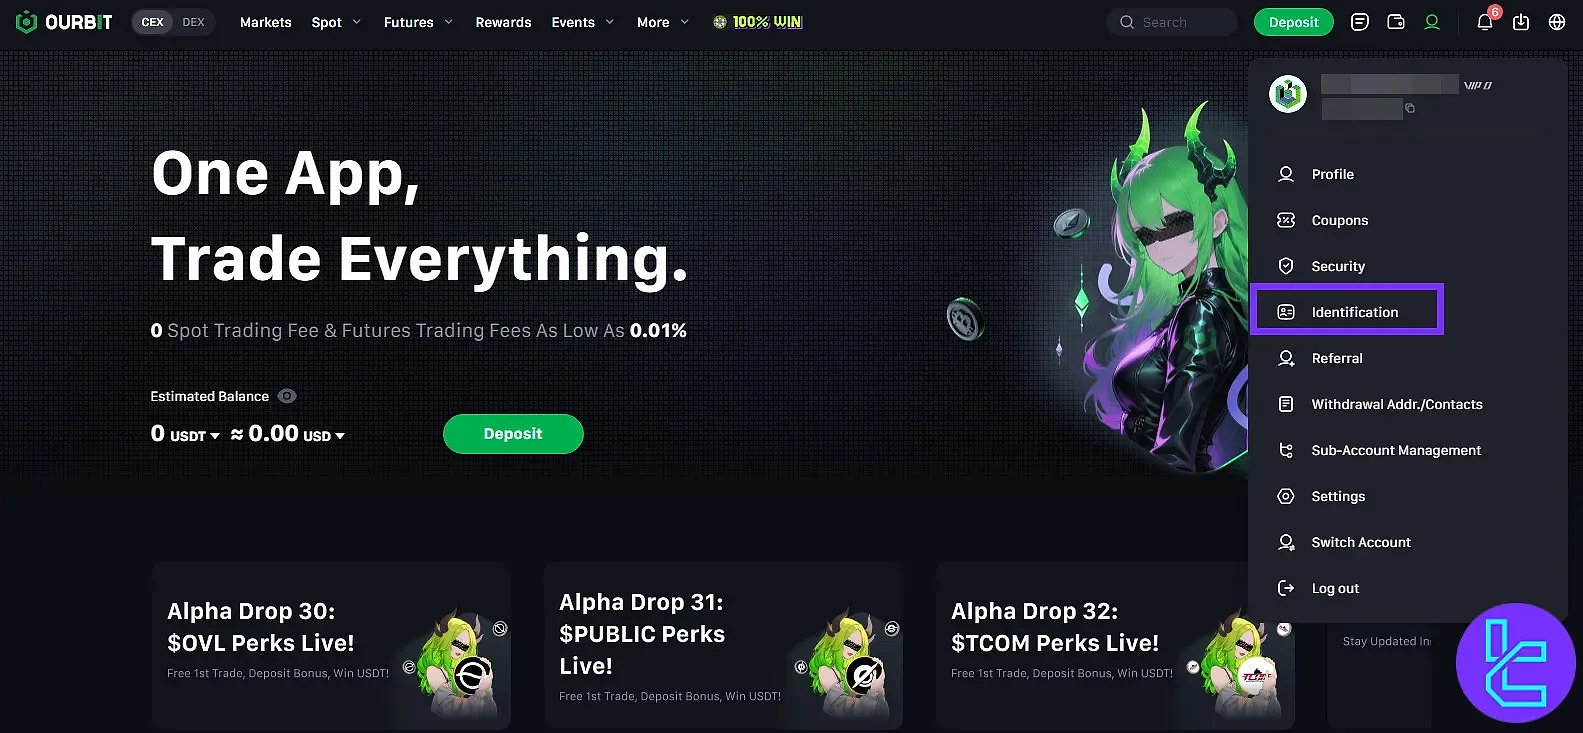Open the Alpha Drop 31 $PUBLIC card

point(723,646)
